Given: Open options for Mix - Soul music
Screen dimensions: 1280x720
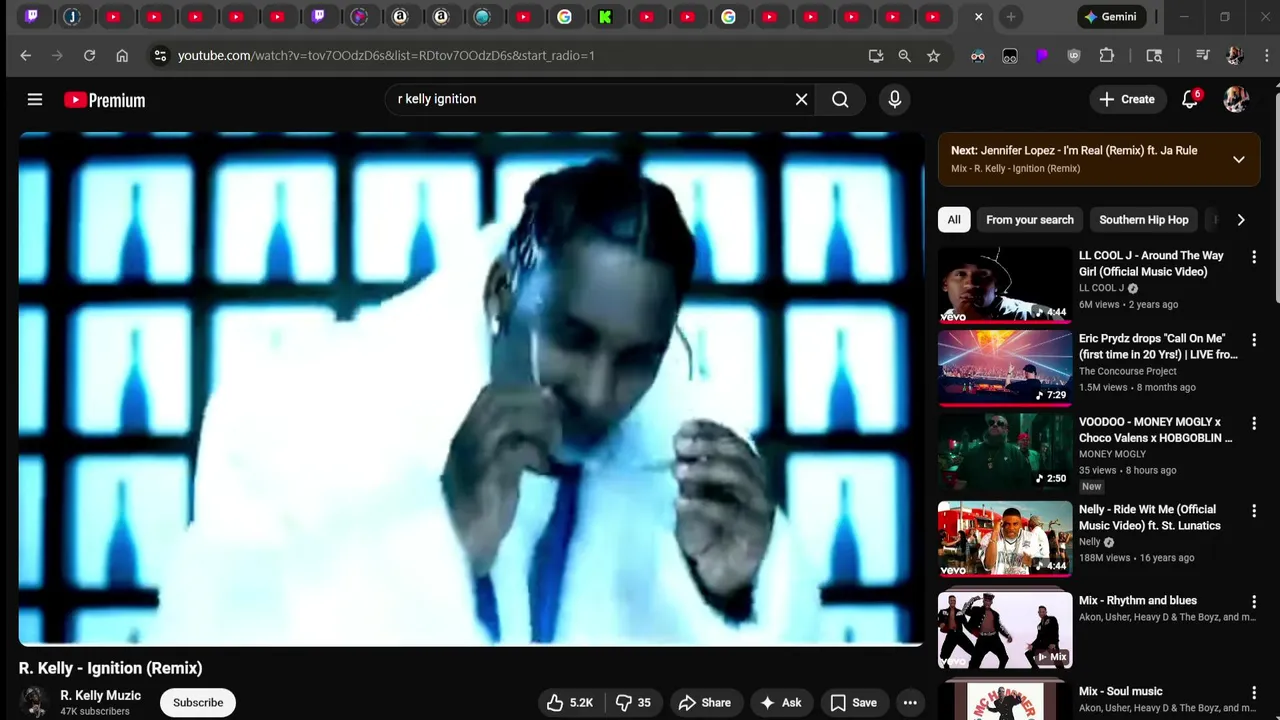Looking at the screenshot, I should click(x=1254, y=693).
